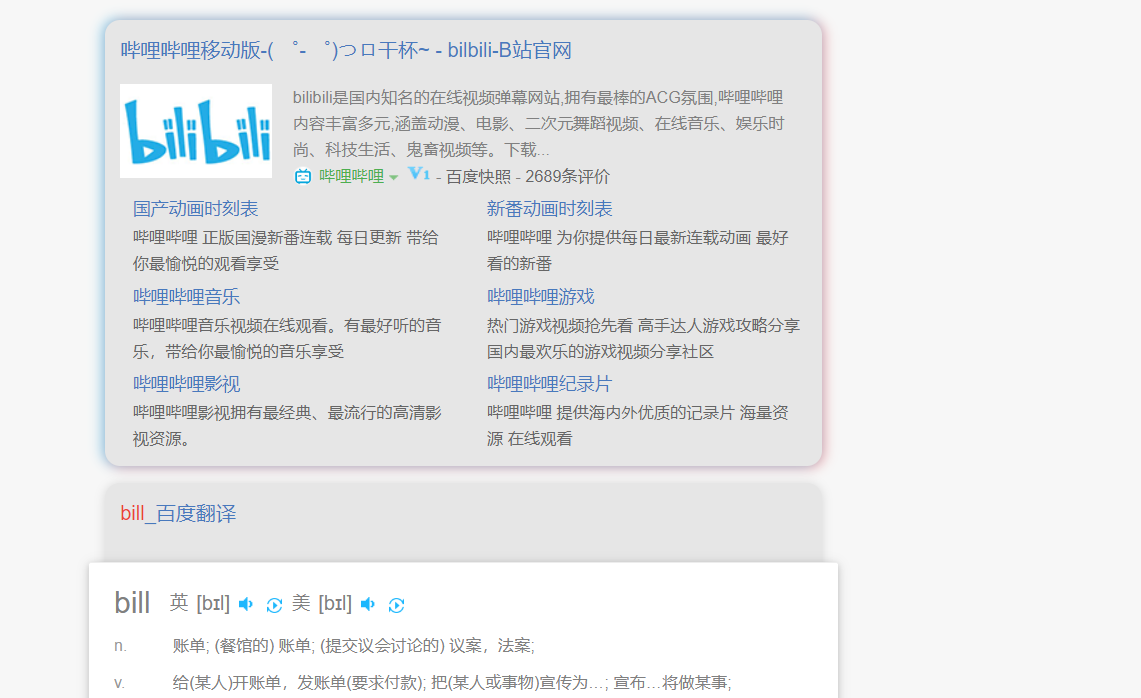Click the American phonetic 美 [bɪl] text
The image size is (1141, 698).
coord(322,603)
